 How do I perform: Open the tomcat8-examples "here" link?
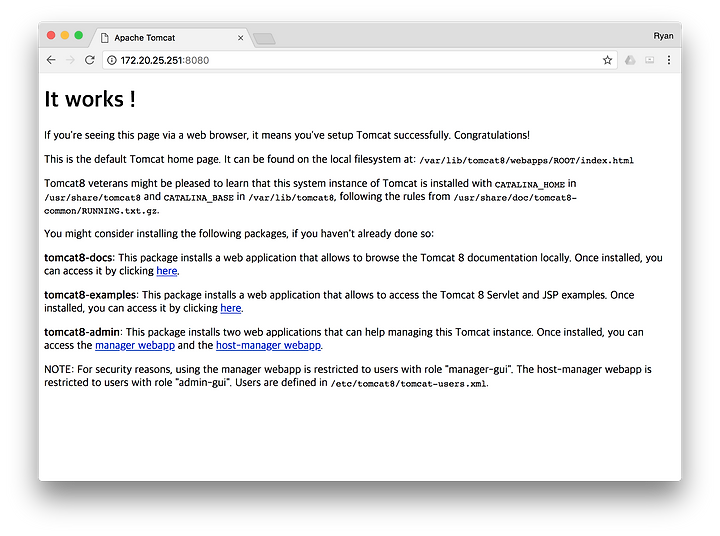231,308
